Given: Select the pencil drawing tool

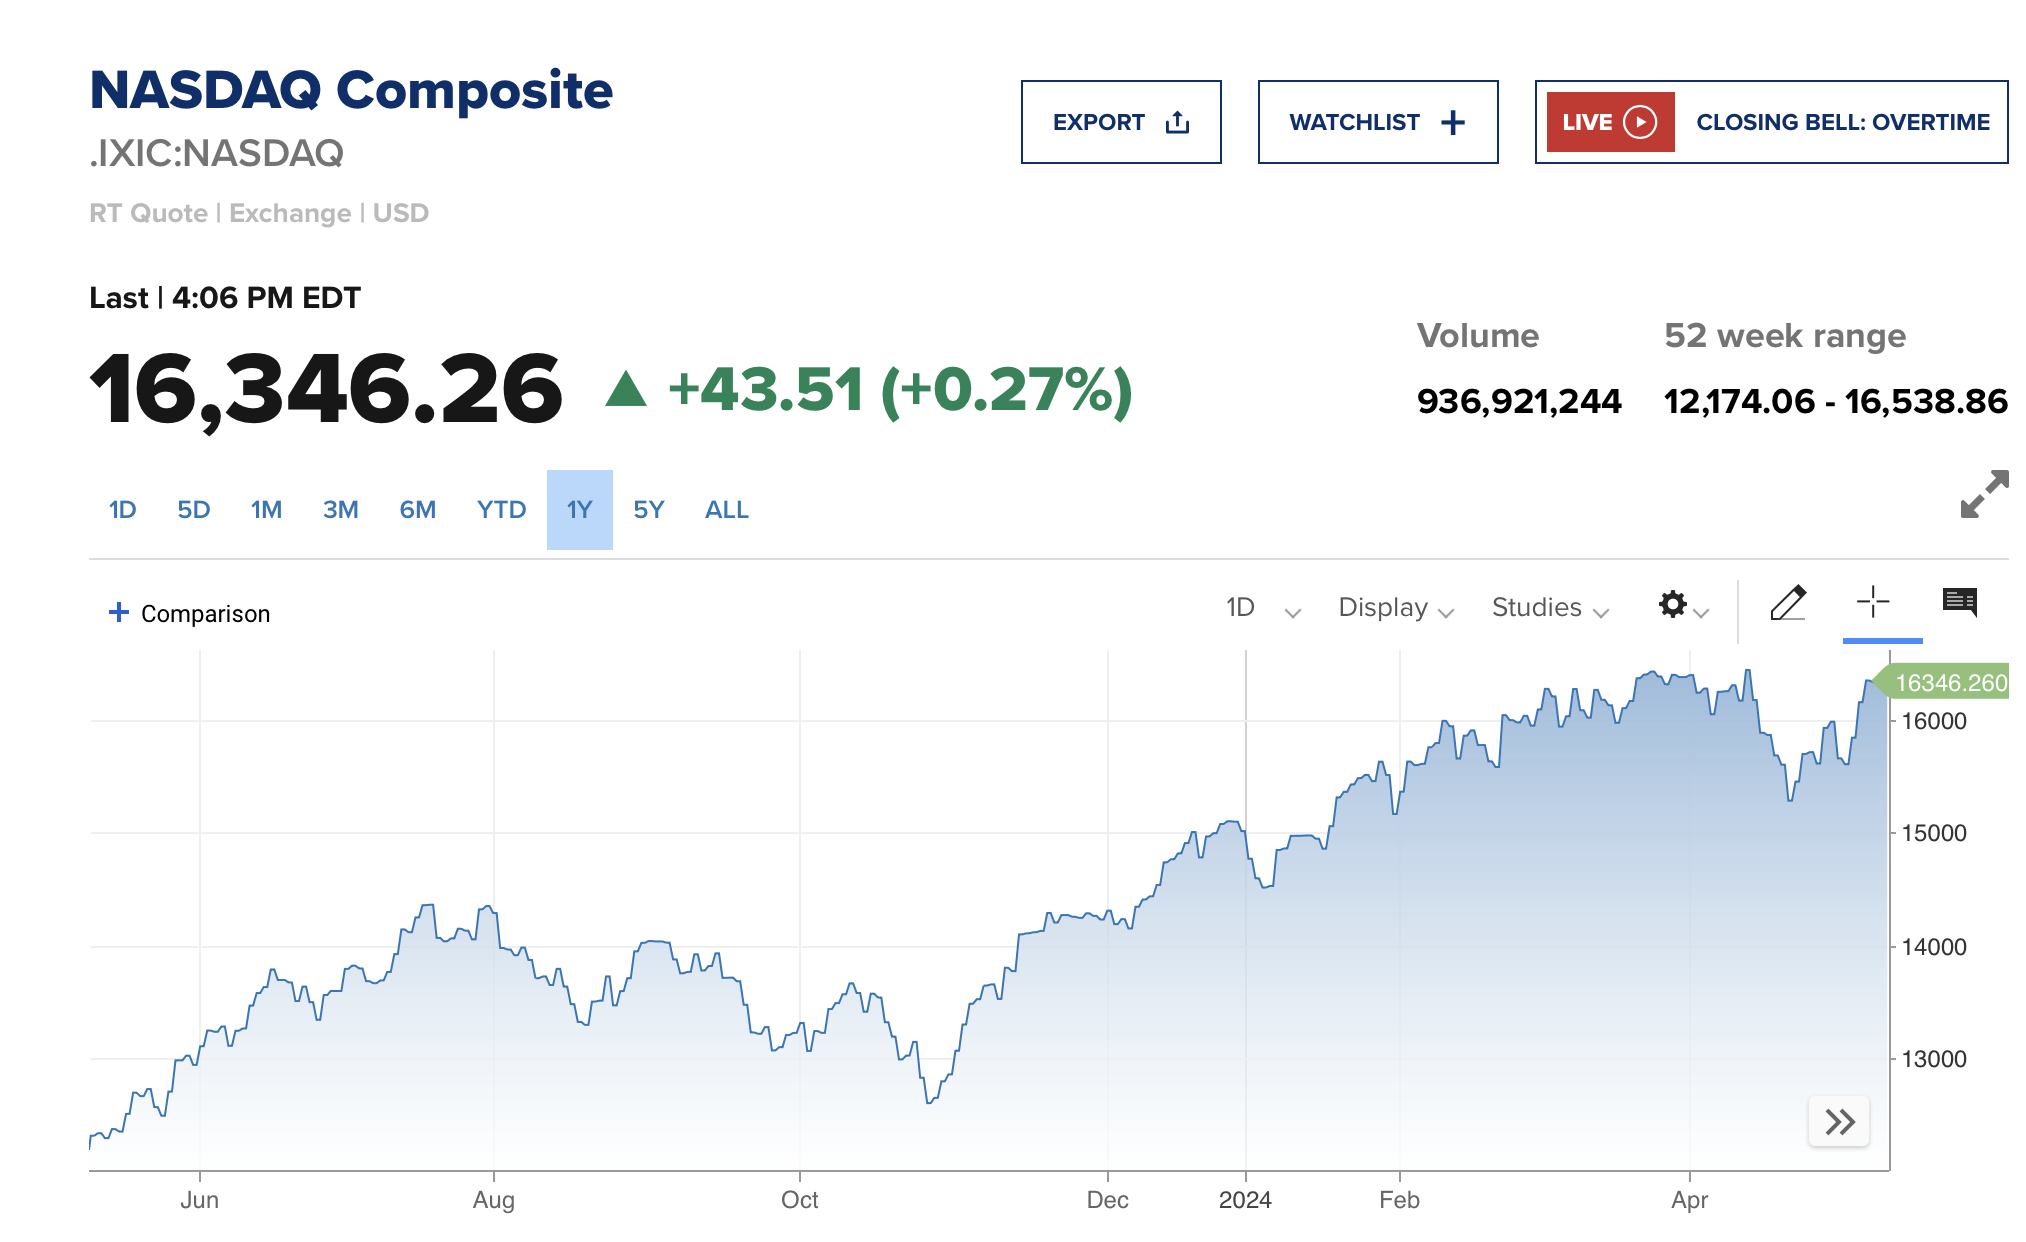Looking at the screenshot, I should point(1787,603).
